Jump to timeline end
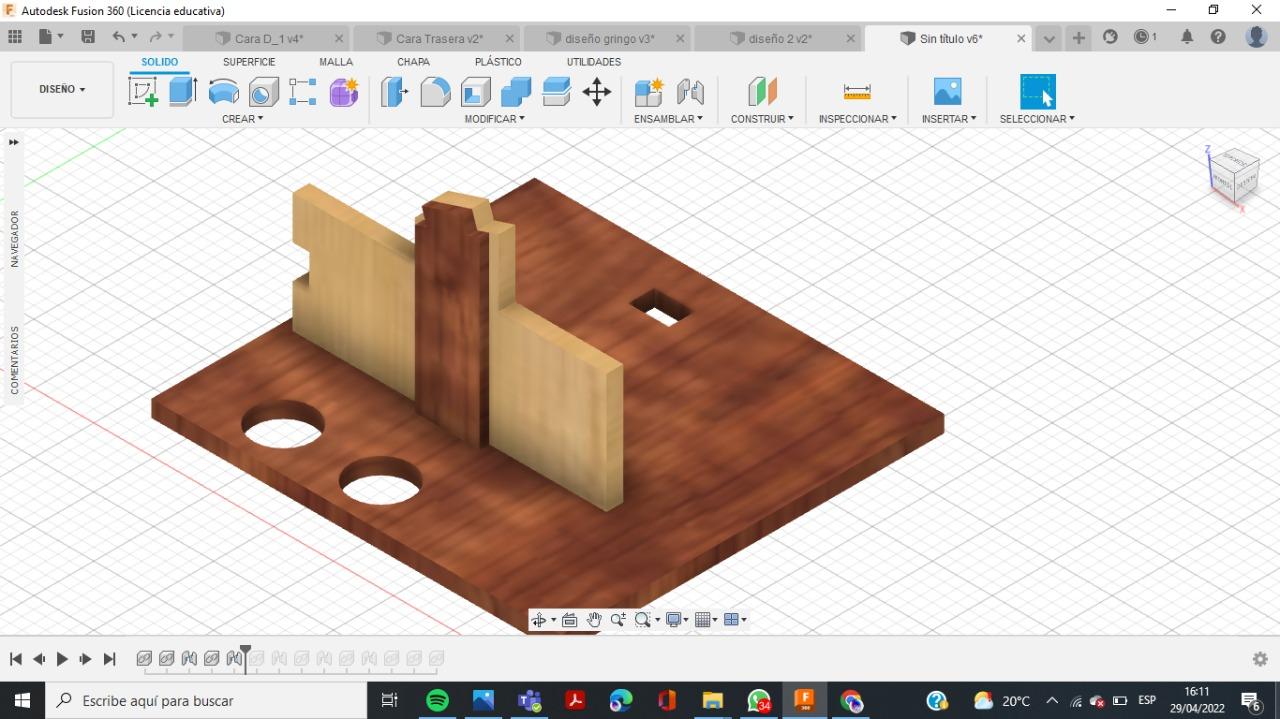 110,659
